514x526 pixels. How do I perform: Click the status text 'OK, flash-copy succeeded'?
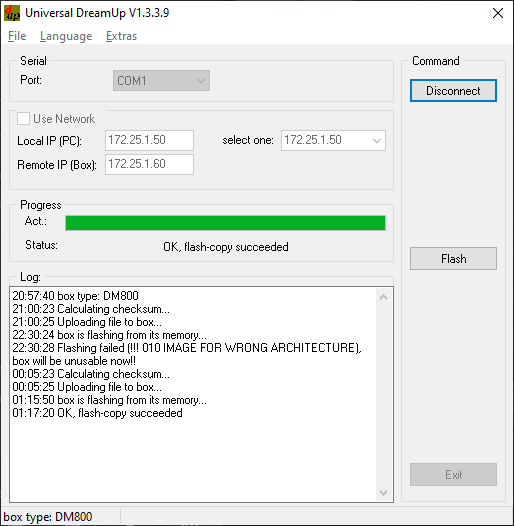click(226, 247)
